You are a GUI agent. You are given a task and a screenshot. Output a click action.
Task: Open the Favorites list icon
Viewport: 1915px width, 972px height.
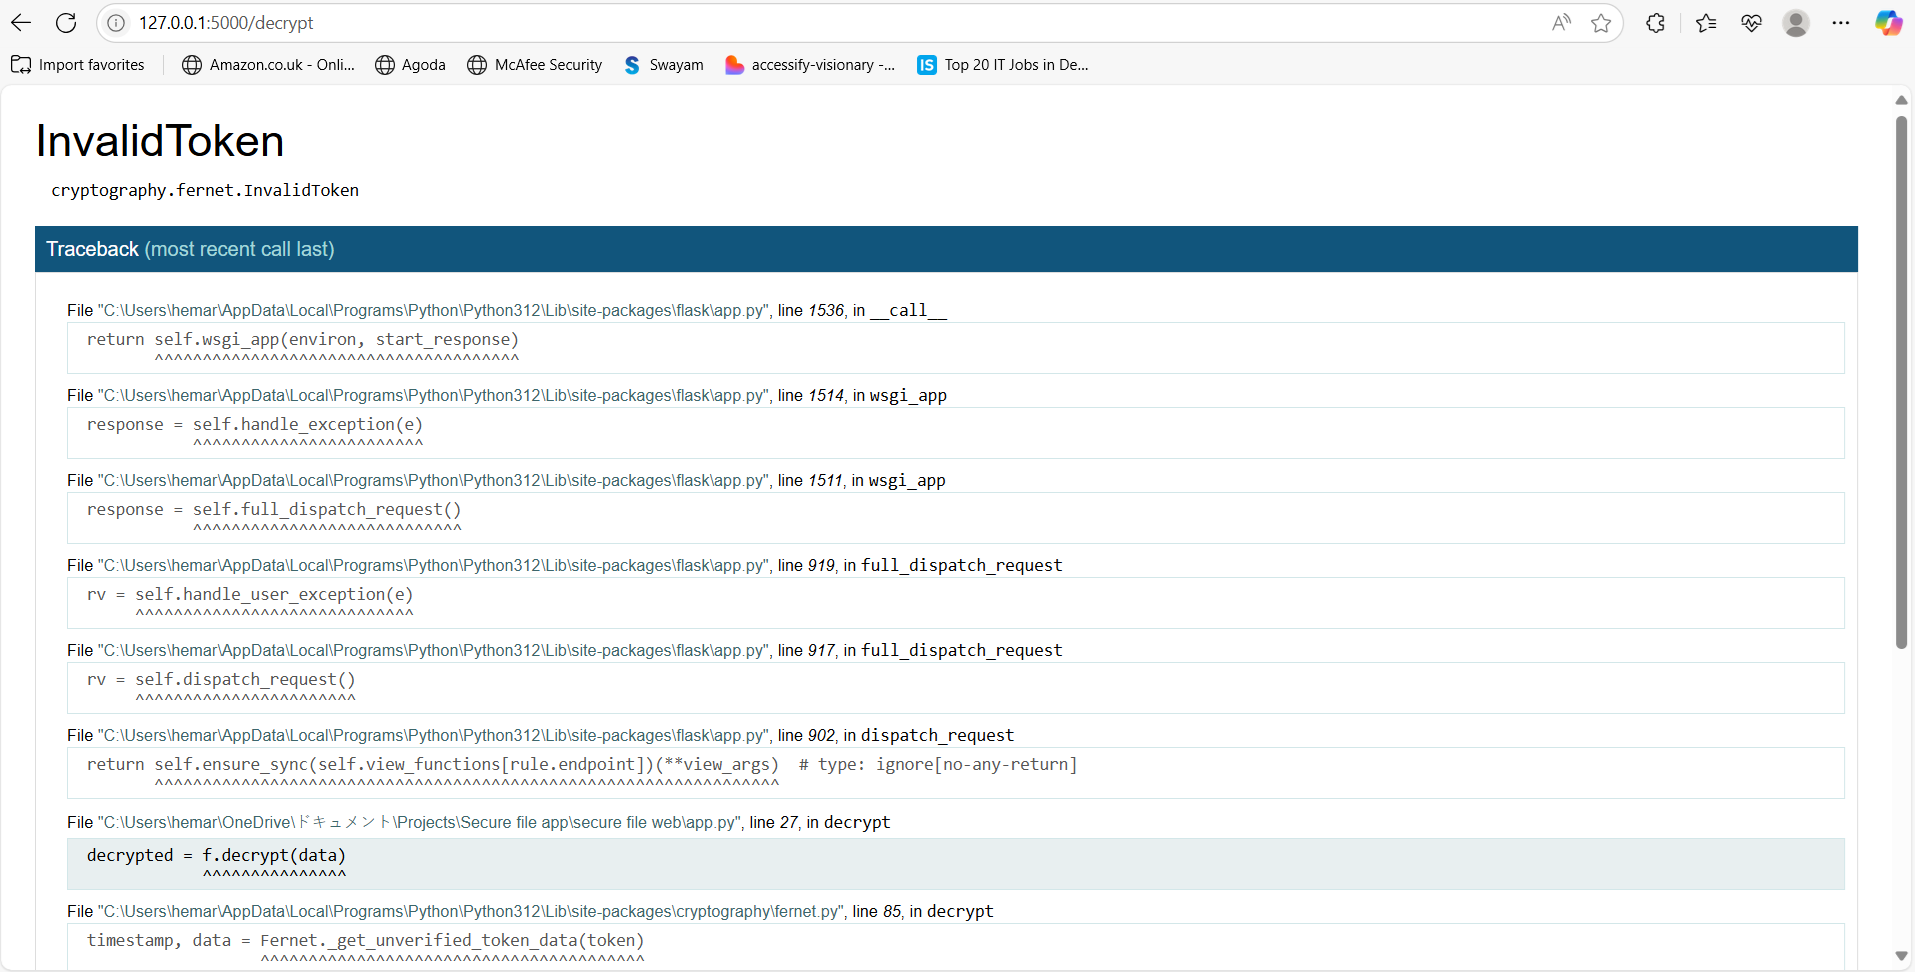(x=1706, y=22)
